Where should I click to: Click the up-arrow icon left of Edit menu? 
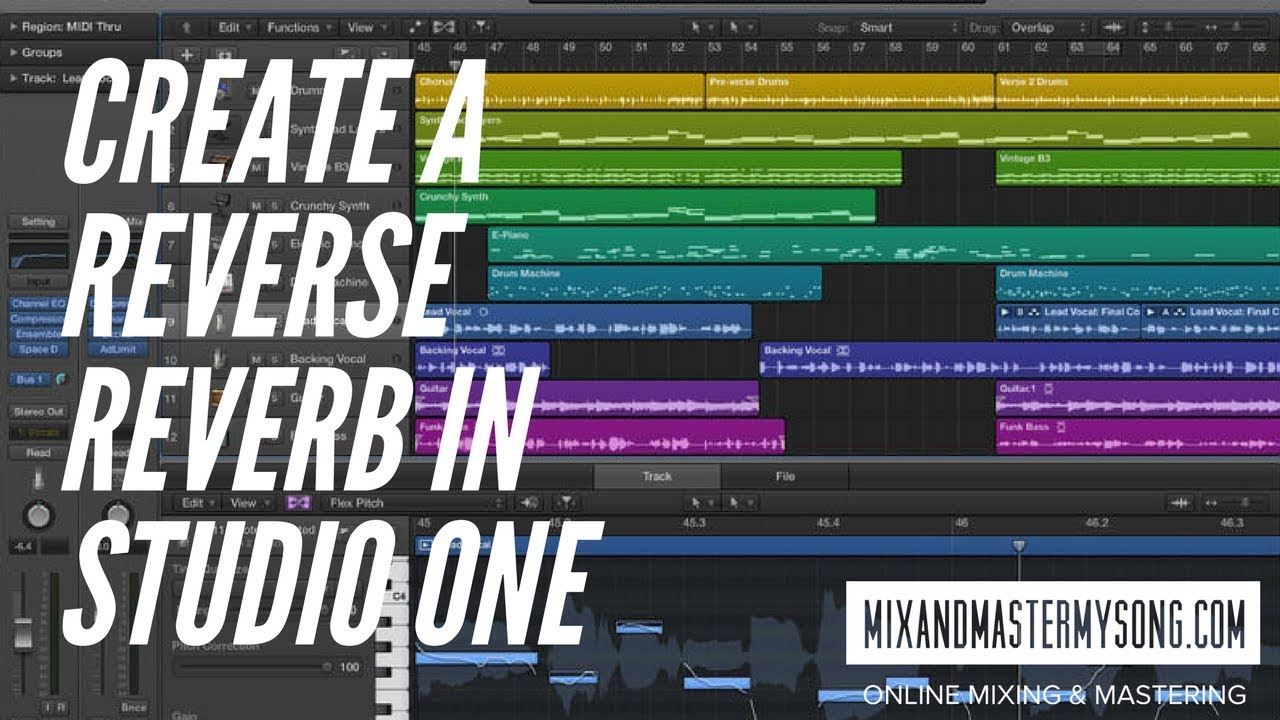click(x=187, y=27)
